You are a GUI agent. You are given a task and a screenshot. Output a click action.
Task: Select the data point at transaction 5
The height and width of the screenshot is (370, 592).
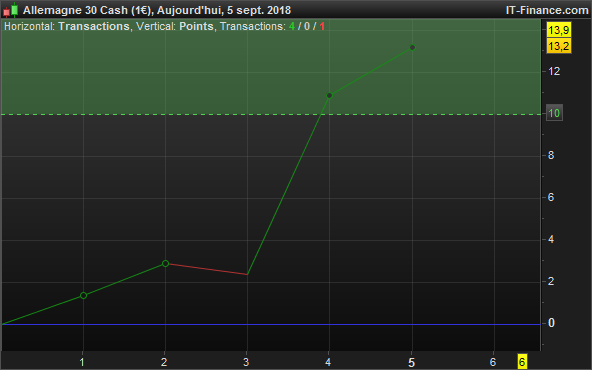tap(412, 47)
